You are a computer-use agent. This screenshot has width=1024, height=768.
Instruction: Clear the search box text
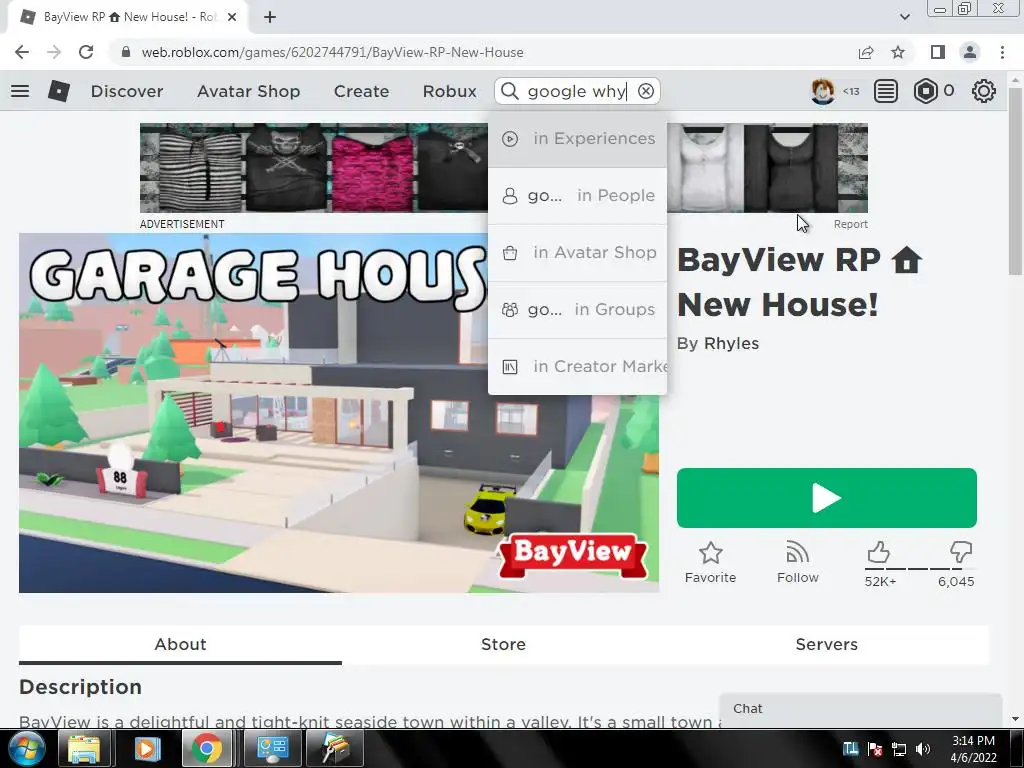point(646,91)
